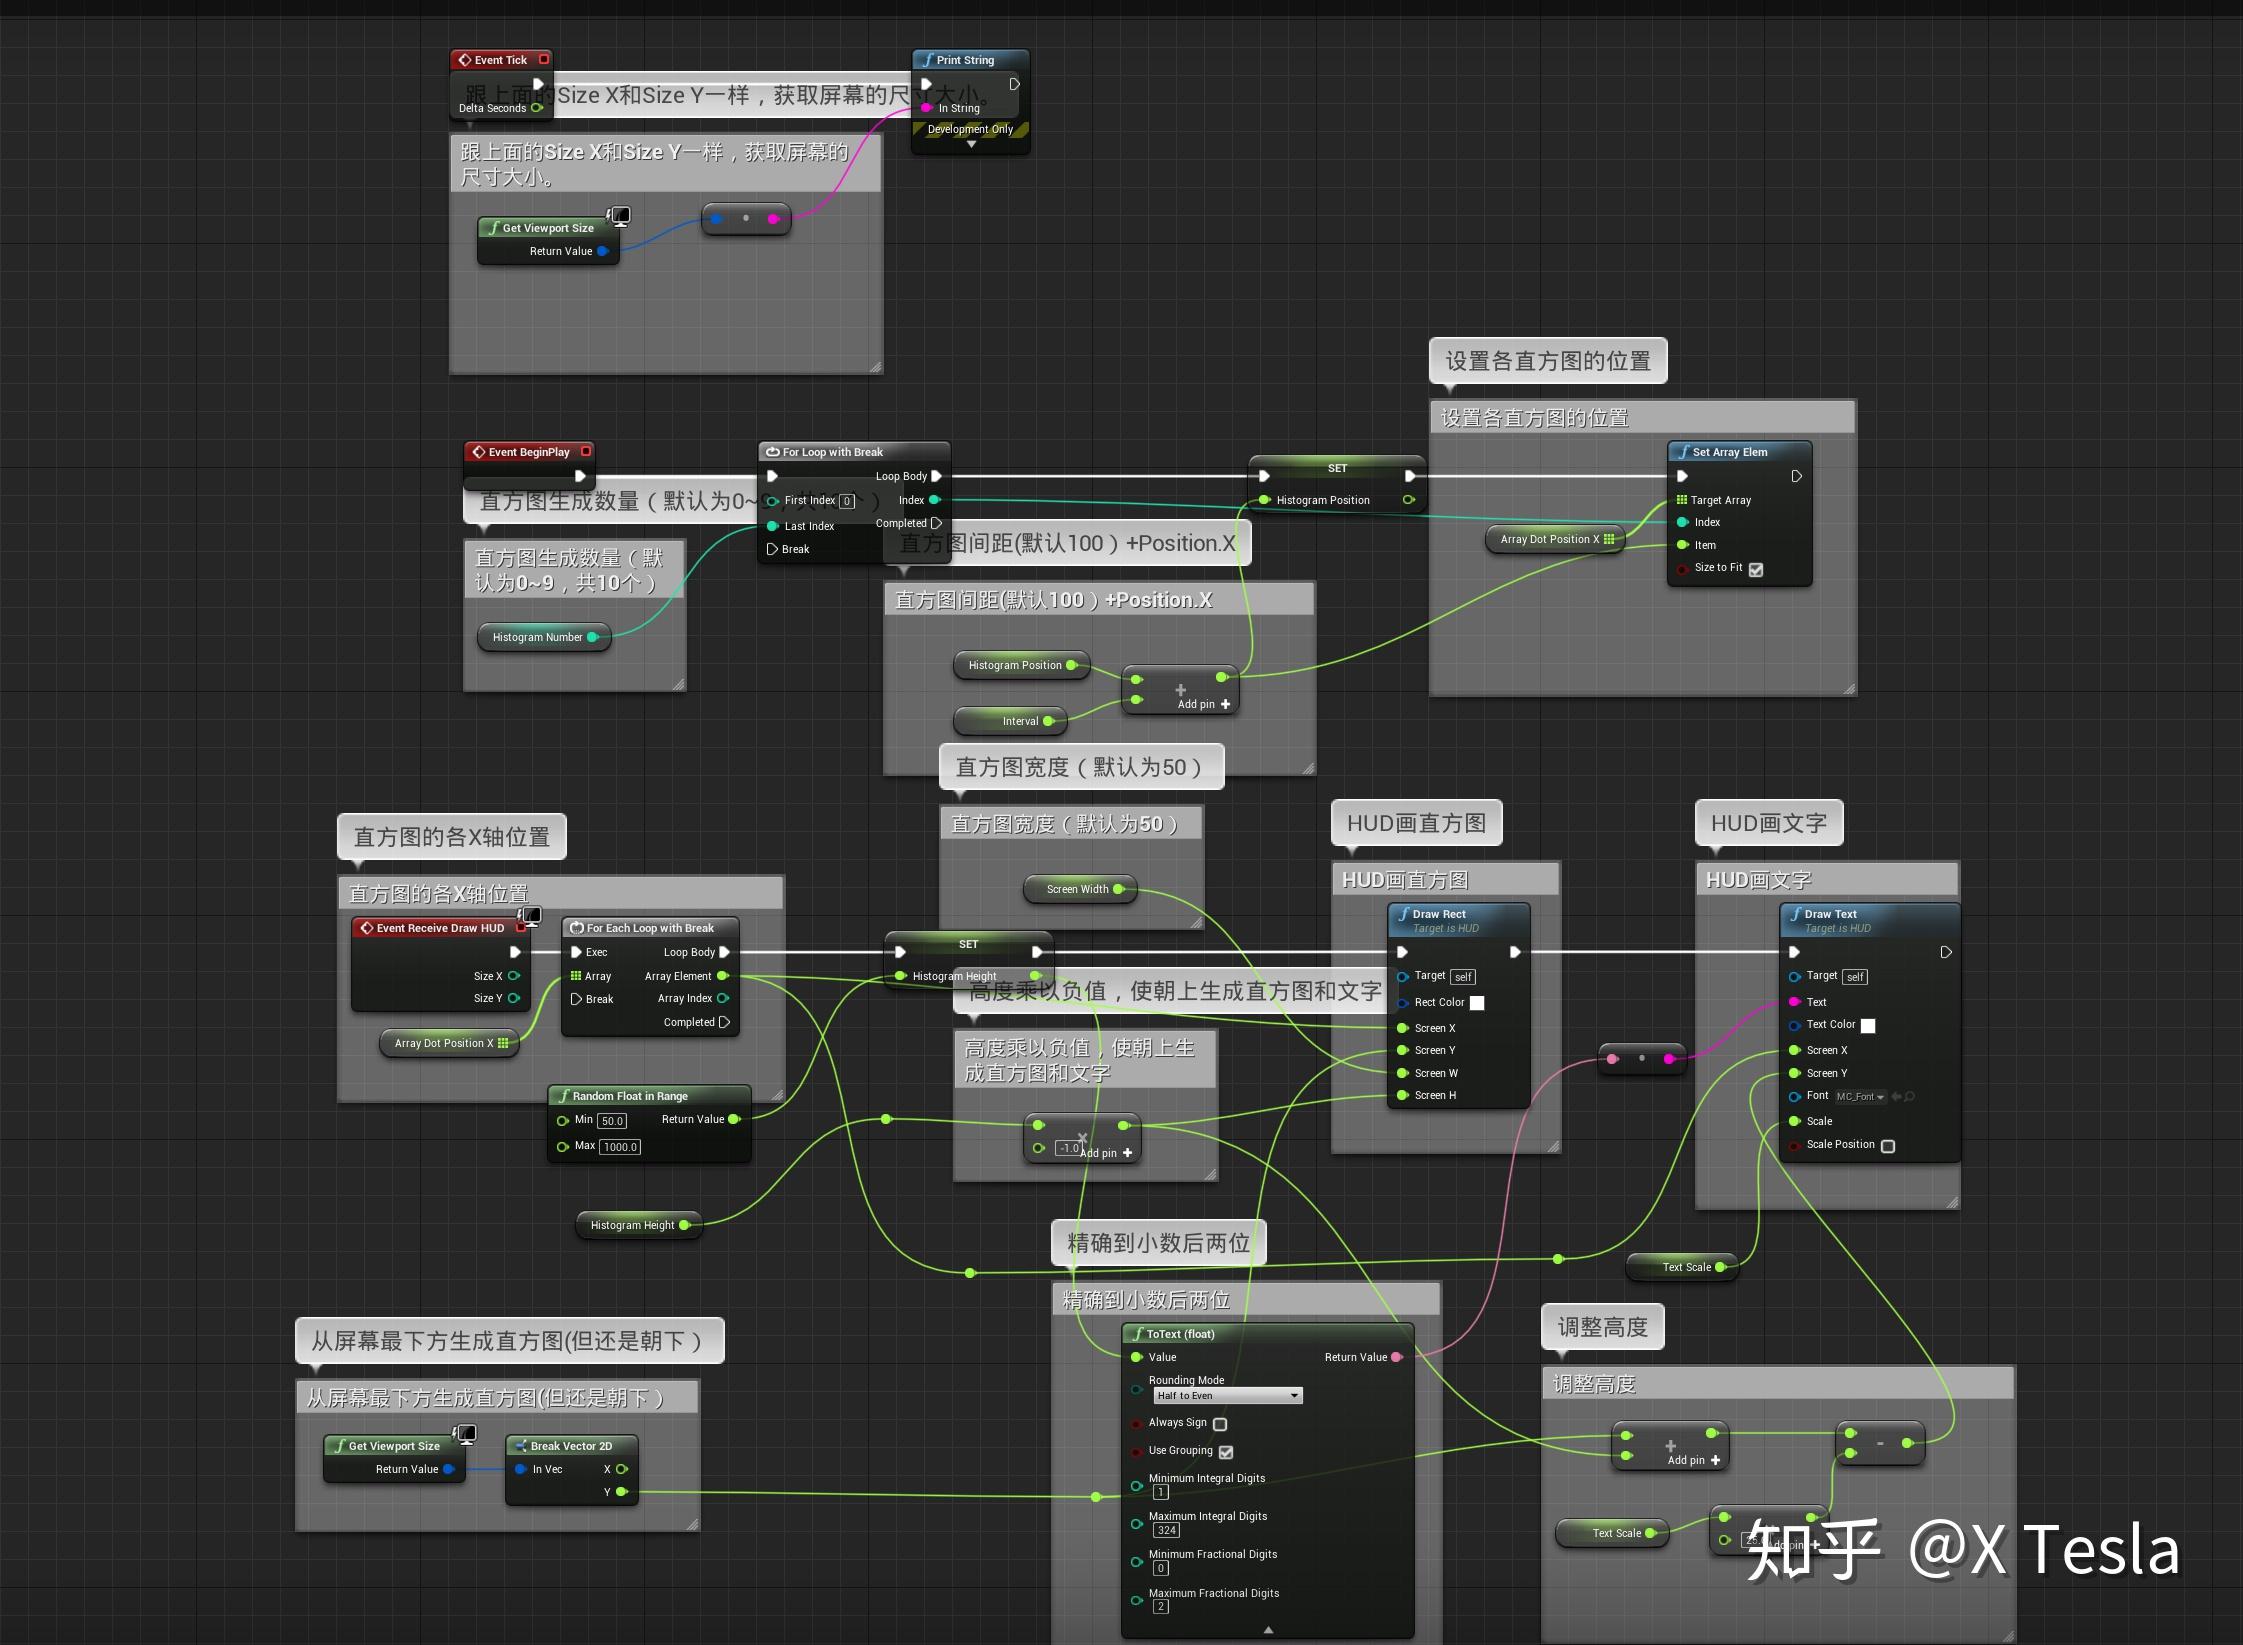This screenshot has height=1645, width=2243.
Task: Click the Event Tick node icon
Action: (x=466, y=59)
